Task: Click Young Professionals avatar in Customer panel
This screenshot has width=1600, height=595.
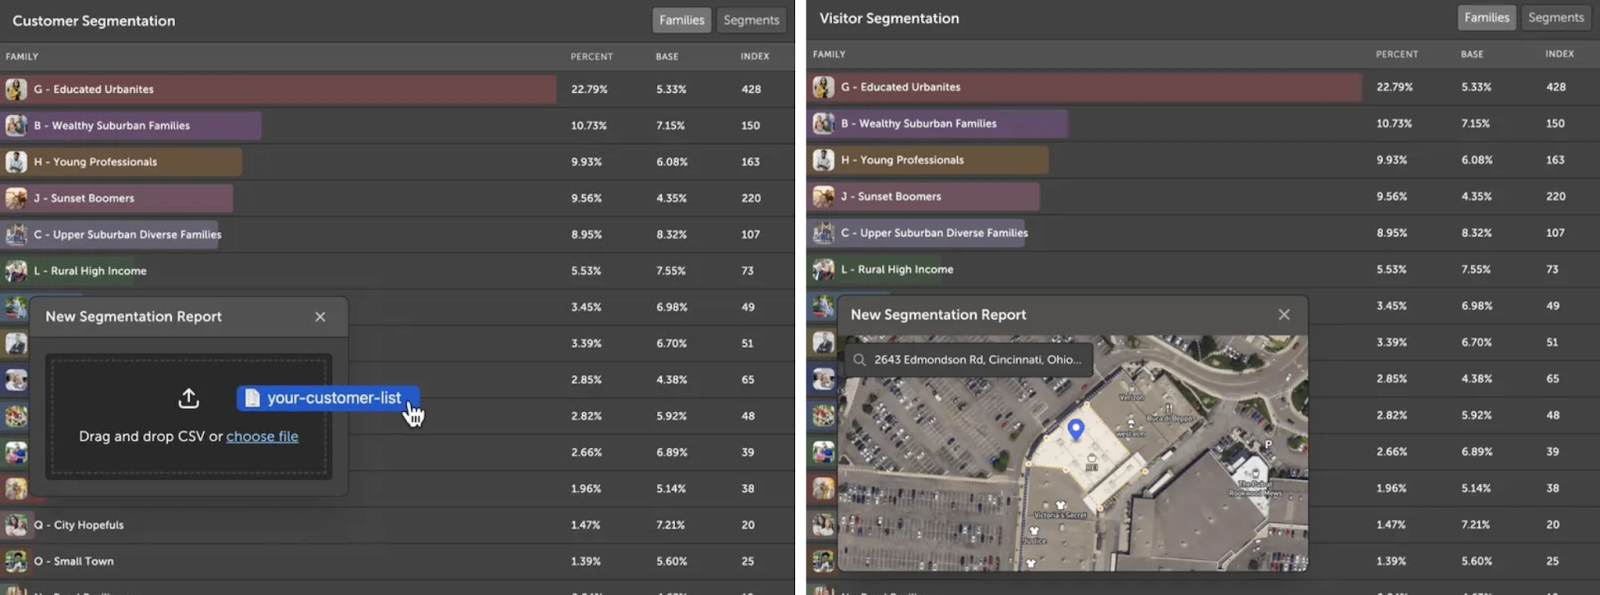Action: point(16,162)
